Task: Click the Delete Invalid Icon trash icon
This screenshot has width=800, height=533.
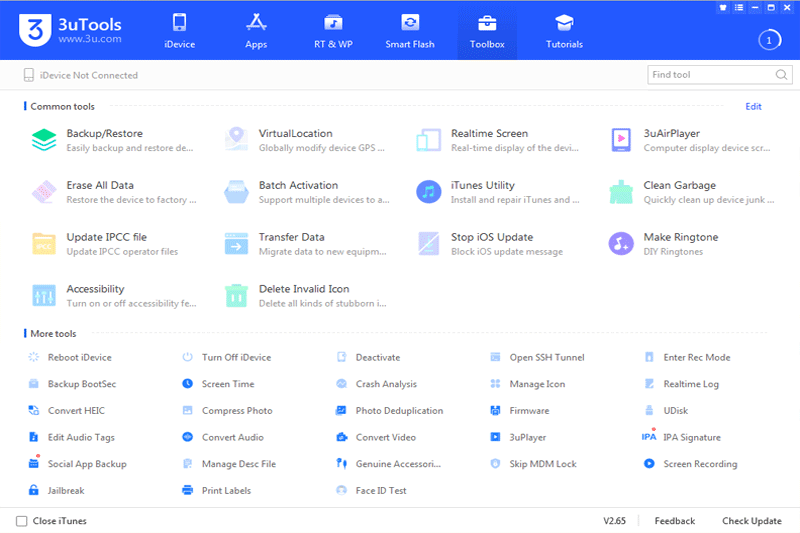Action: (x=236, y=296)
